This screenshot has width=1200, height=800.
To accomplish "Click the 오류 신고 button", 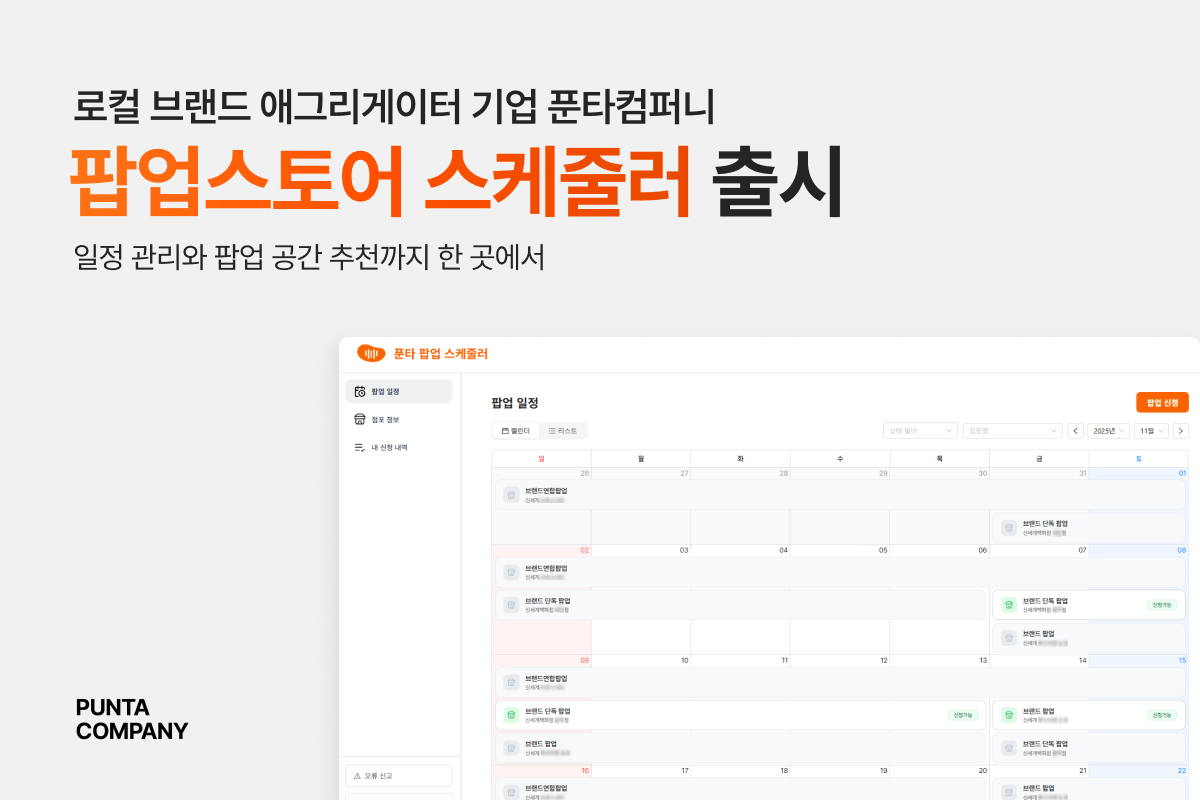I will (x=399, y=776).
